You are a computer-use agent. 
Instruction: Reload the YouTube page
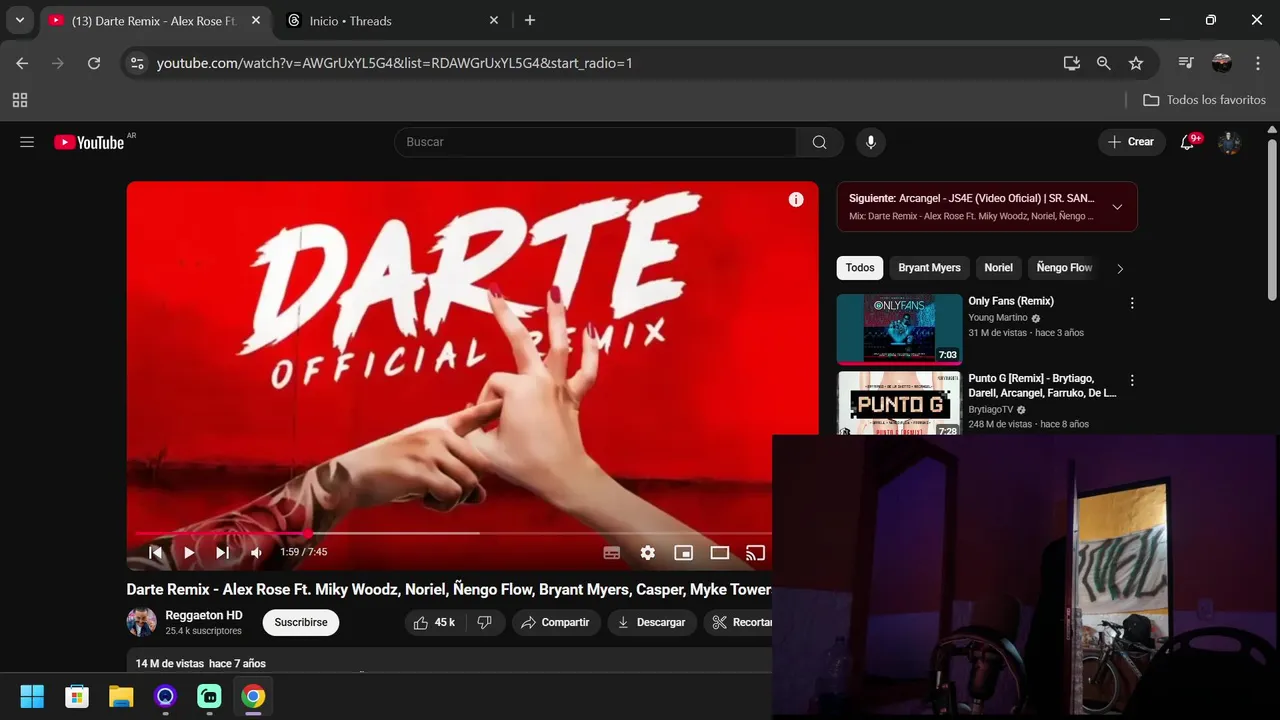pyautogui.click(x=94, y=63)
